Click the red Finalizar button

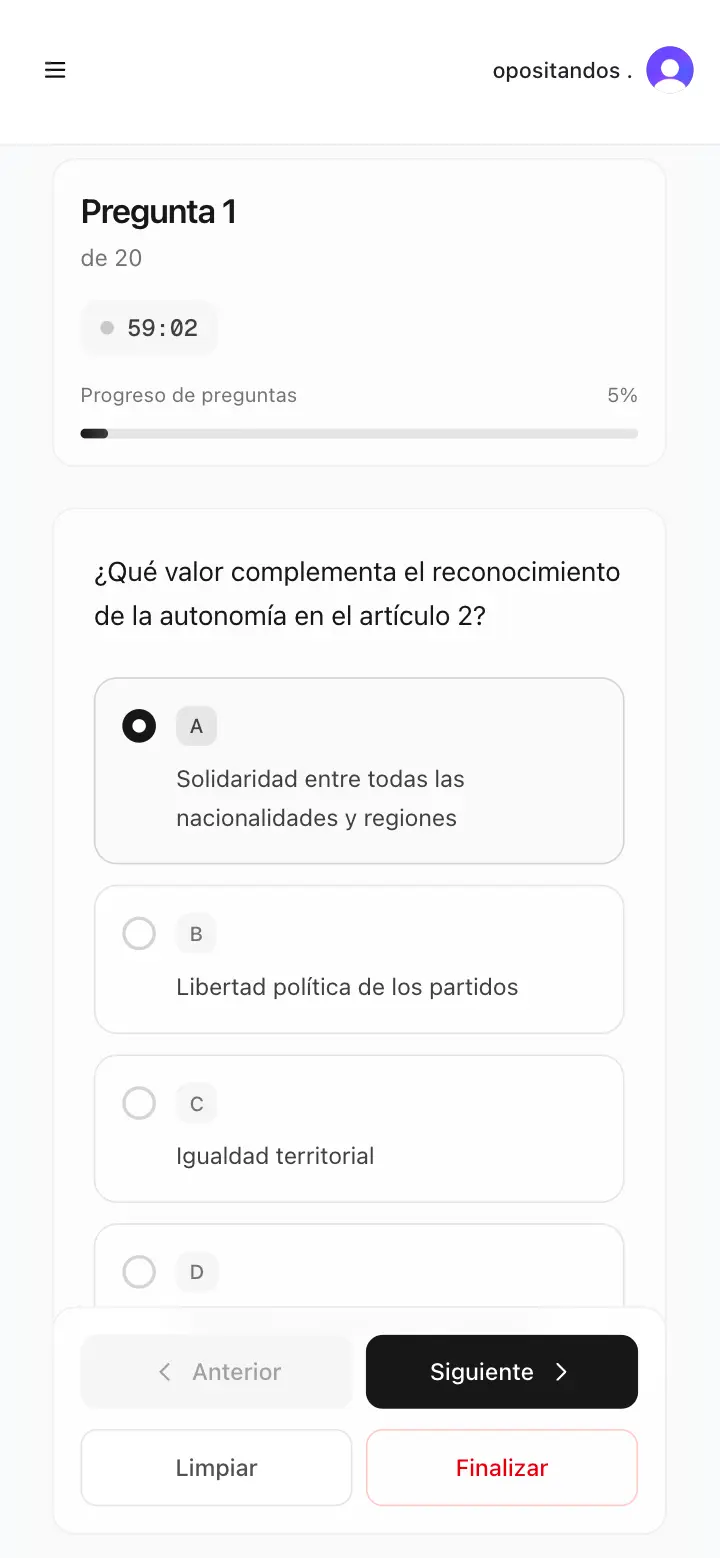point(501,1468)
